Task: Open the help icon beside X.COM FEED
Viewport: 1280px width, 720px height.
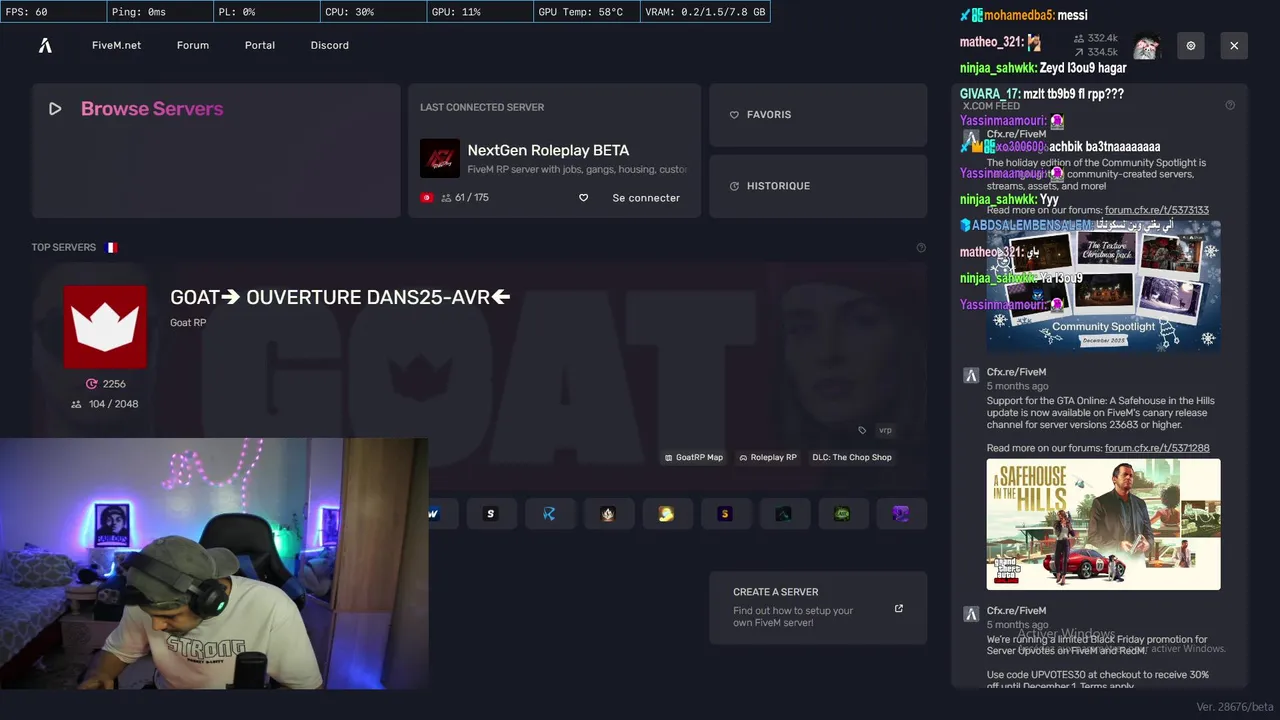Action: 1230,105
